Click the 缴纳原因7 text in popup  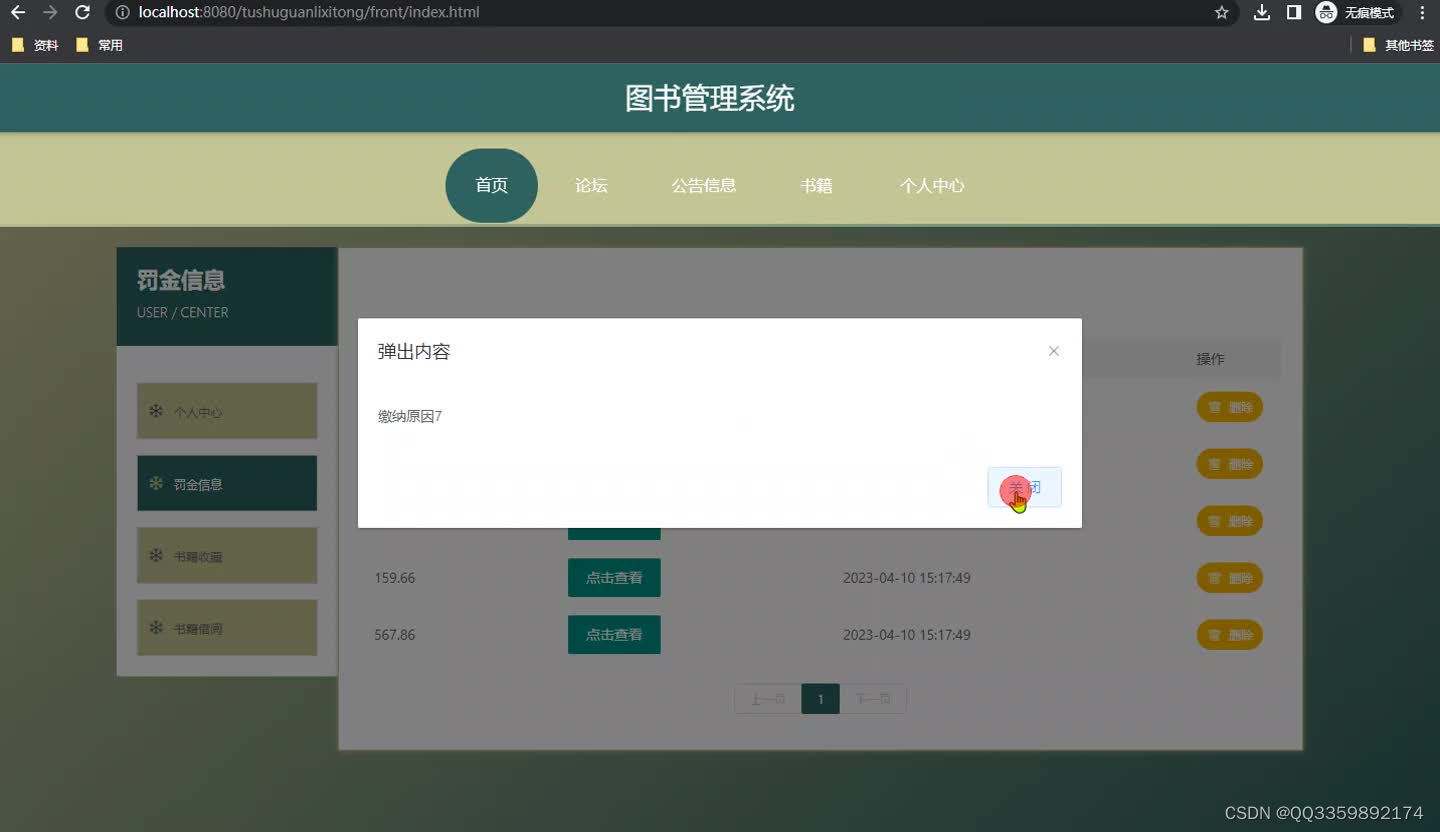pyautogui.click(x=410, y=416)
